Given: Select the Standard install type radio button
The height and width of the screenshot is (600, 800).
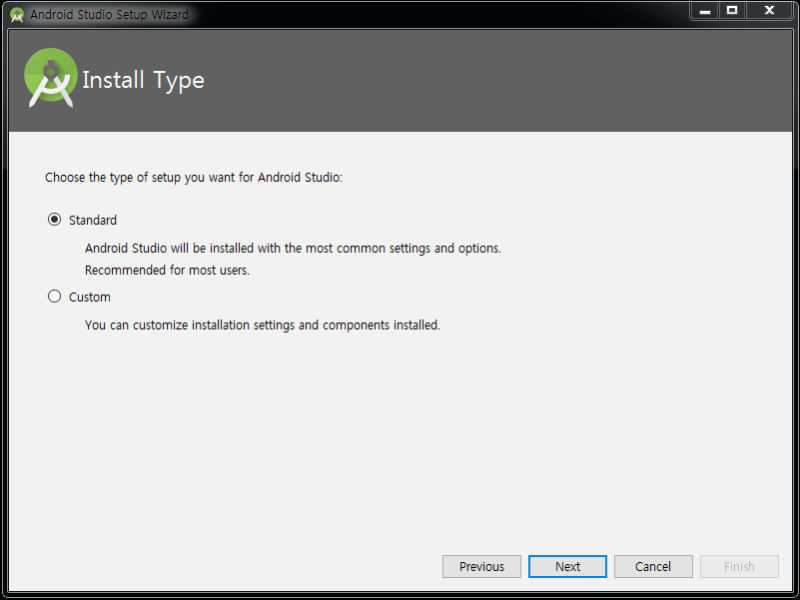Looking at the screenshot, I should tap(55, 220).
